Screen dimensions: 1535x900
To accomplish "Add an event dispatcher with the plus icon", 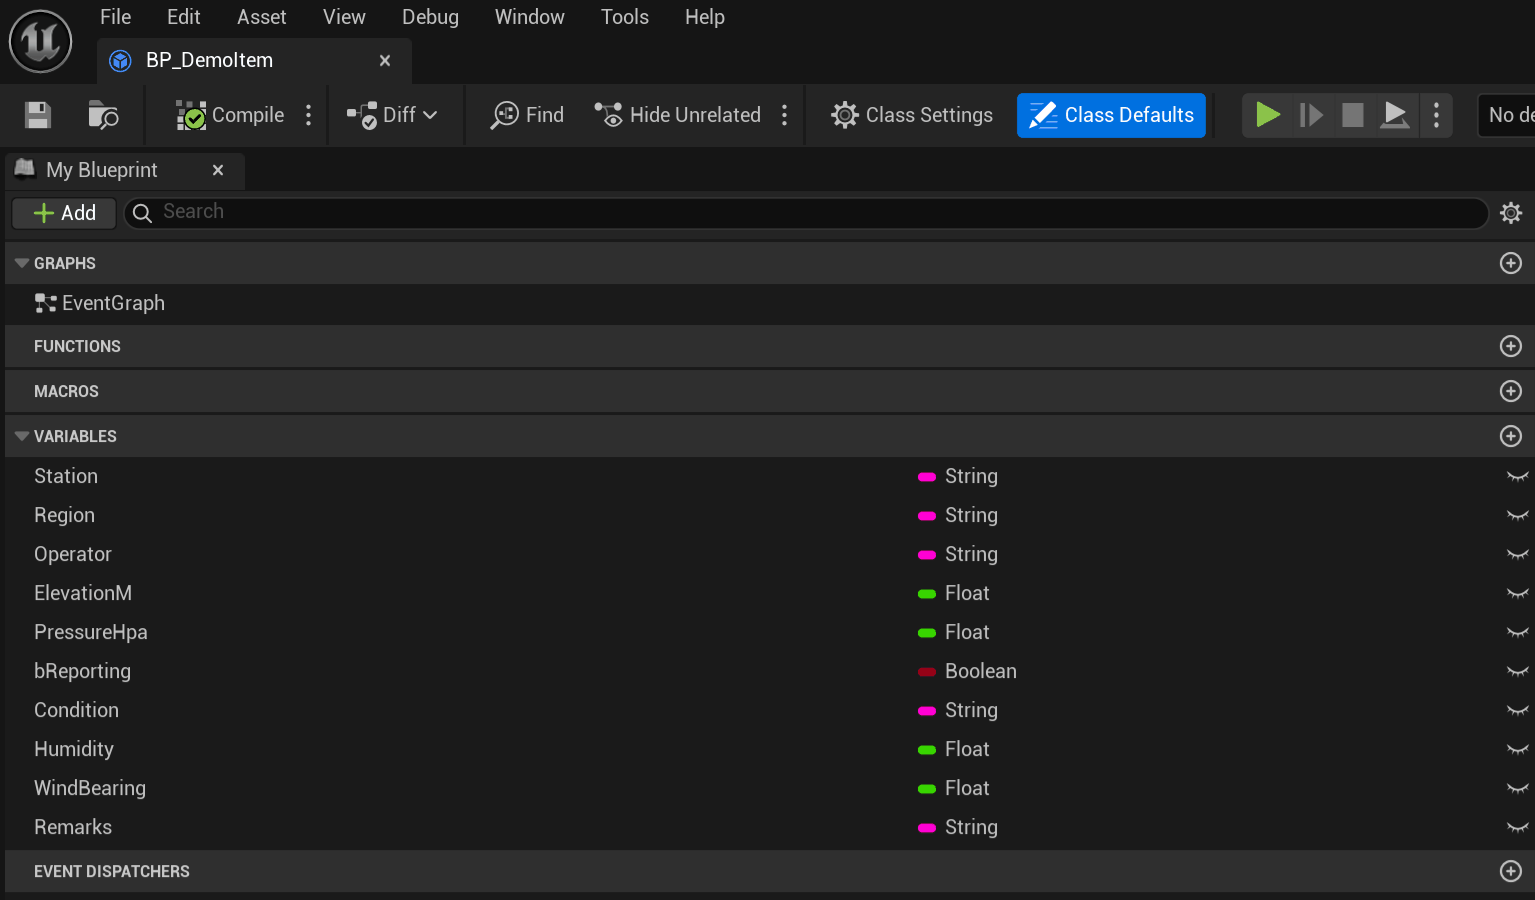I will pos(1511,871).
